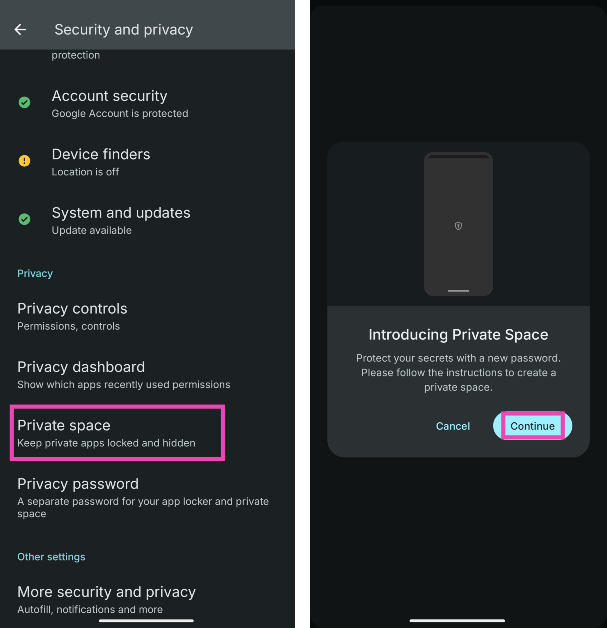
Task: Tap left screen bottom navigation handle
Action: pos(146,621)
